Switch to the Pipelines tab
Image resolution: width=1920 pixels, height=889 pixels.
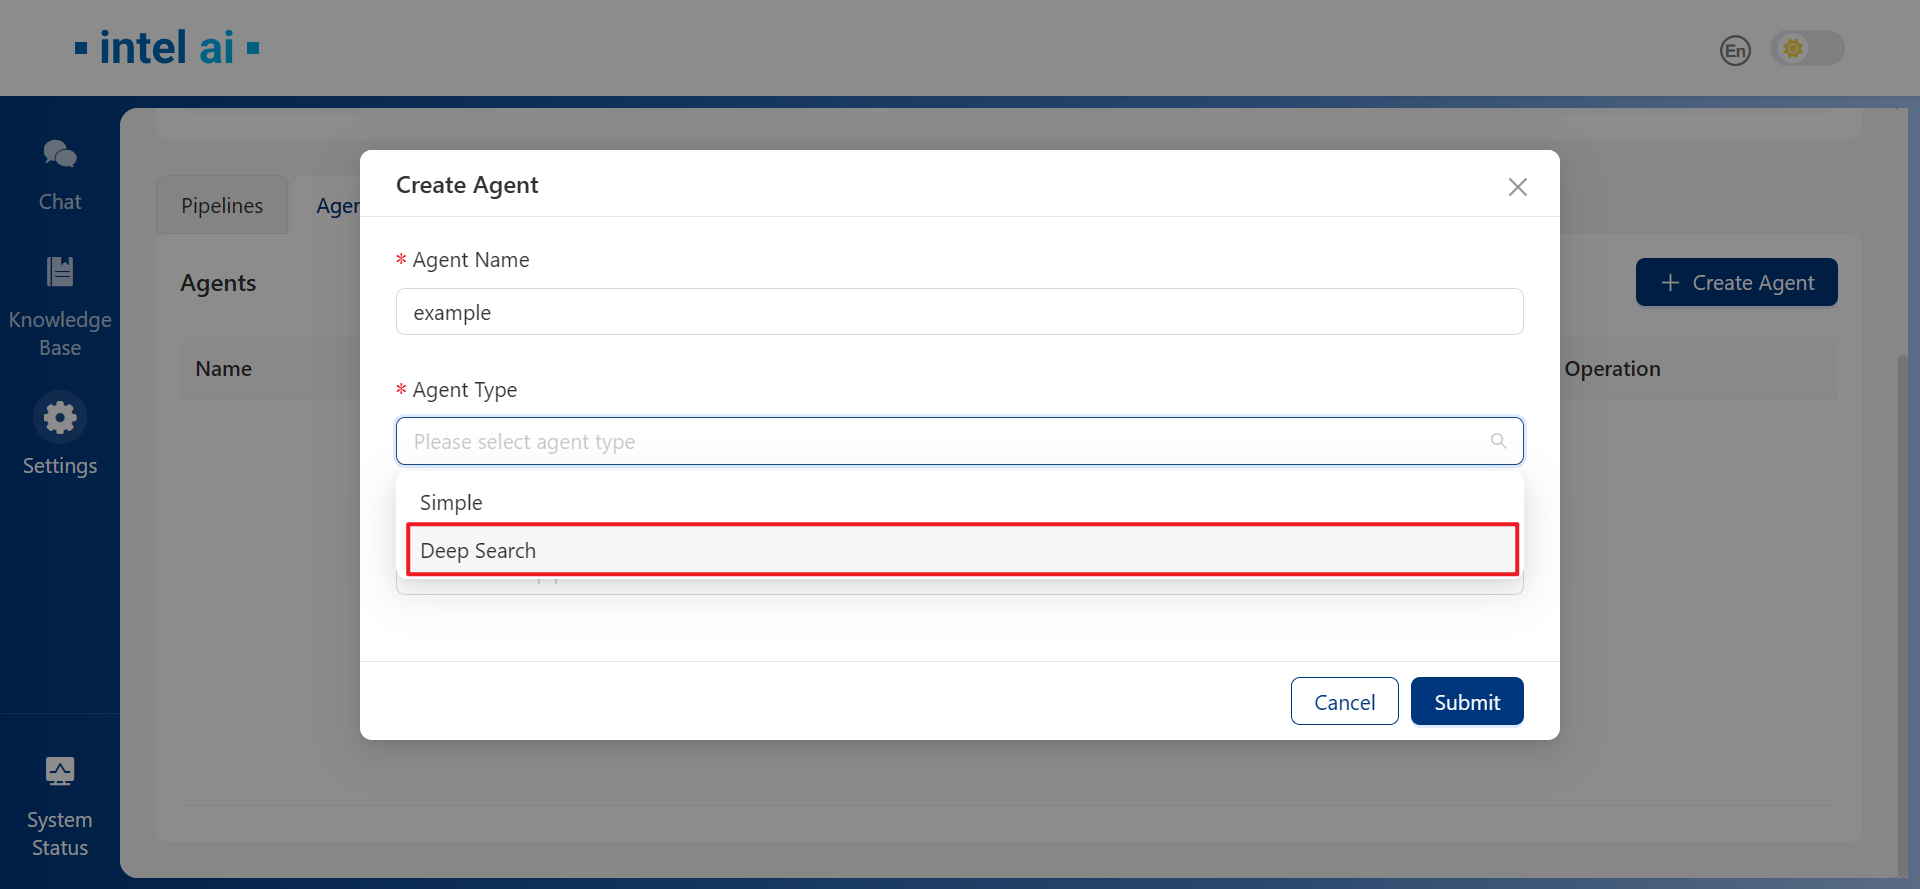tap(221, 205)
